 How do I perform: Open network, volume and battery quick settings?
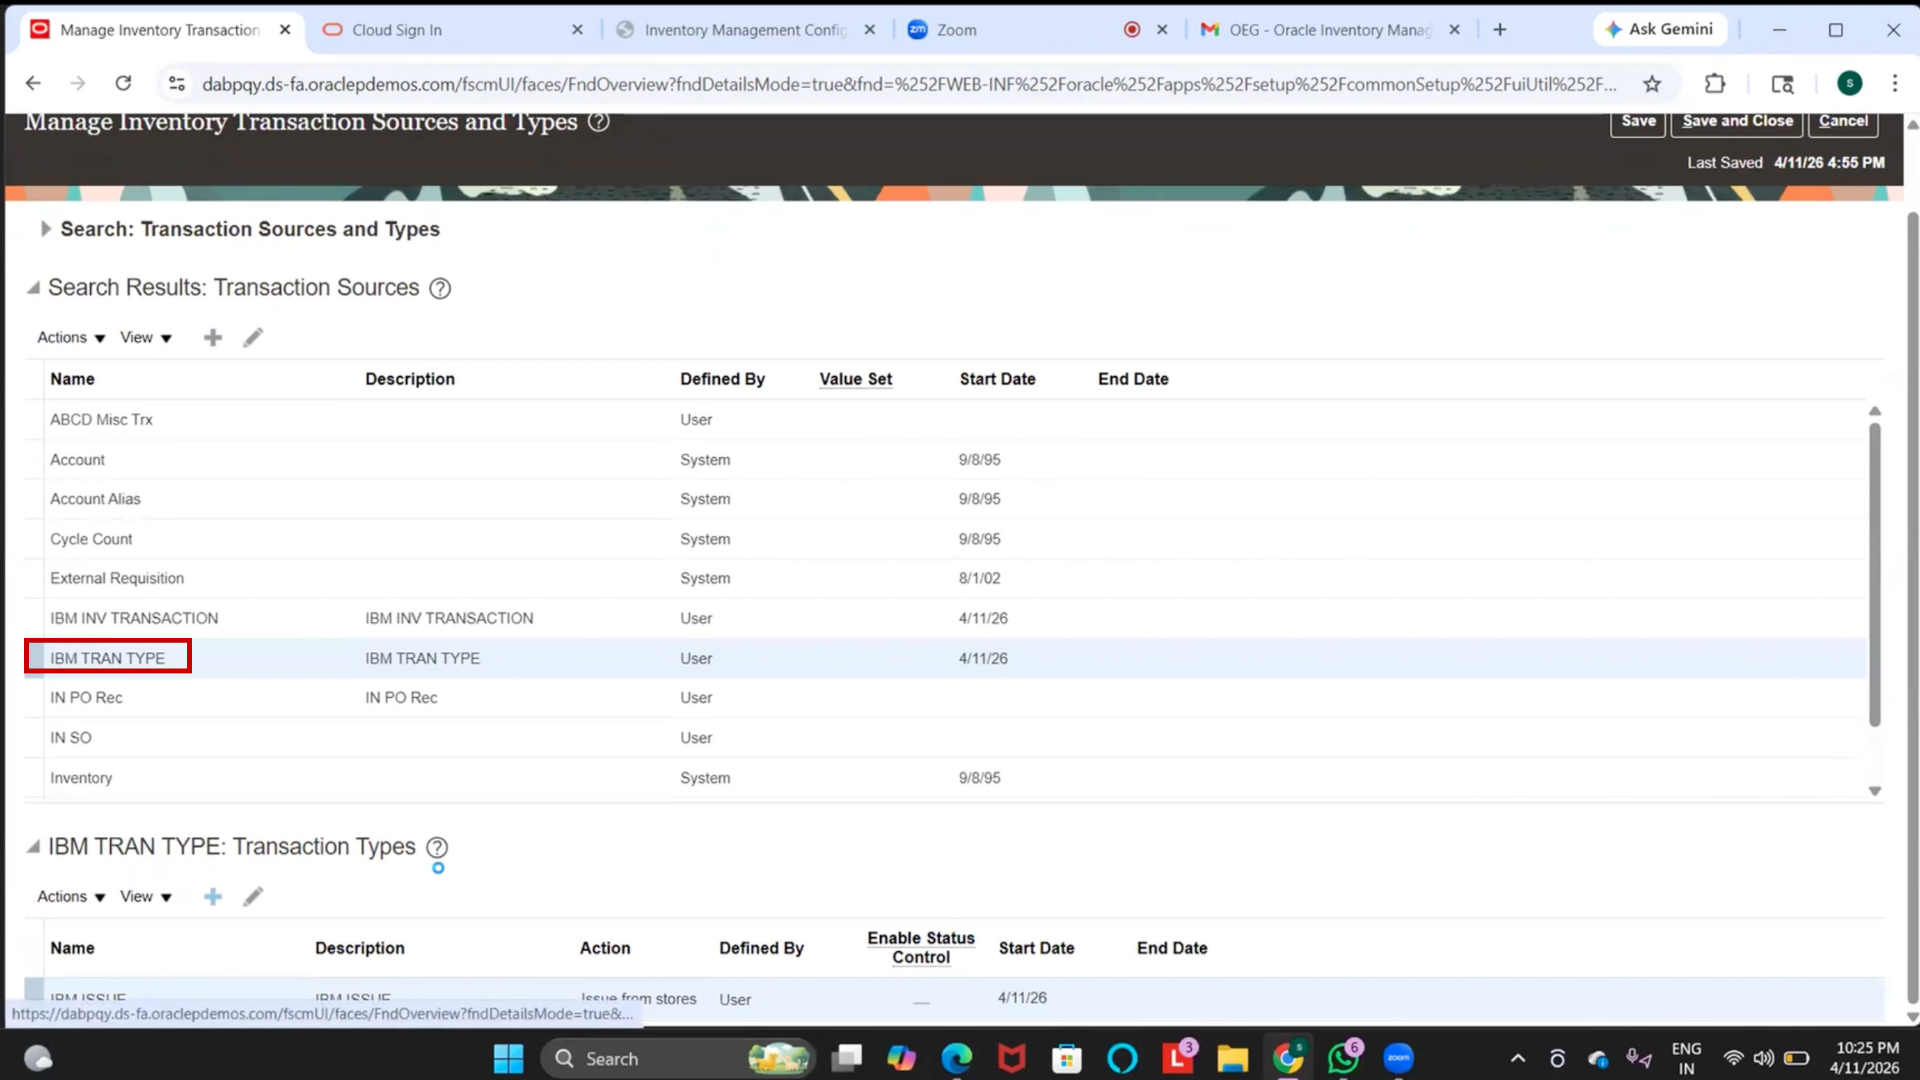tap(1765, 1058)
